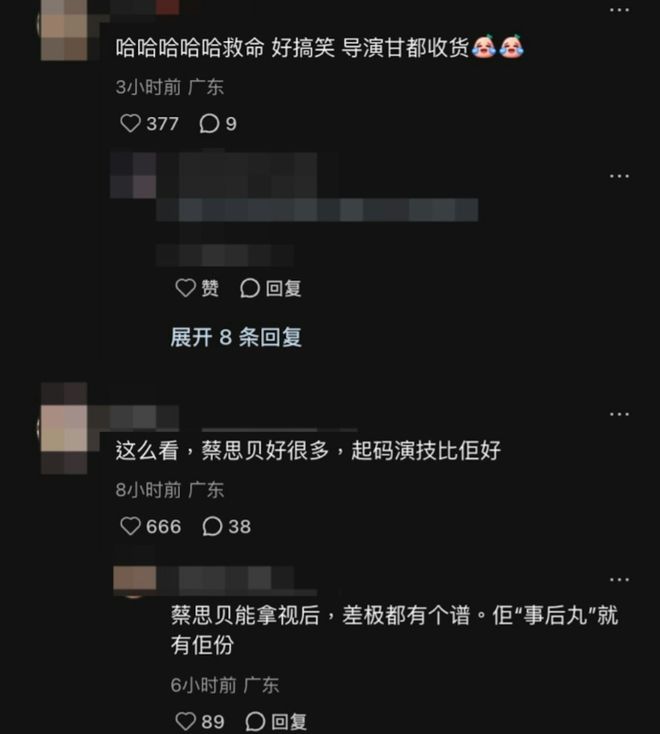Like the reply with 89 likes

(185, 721)
